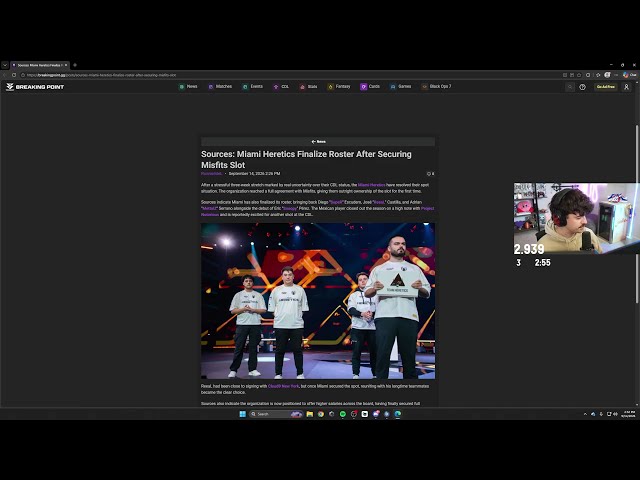Screen dimensions: 640x480
Task: Click the Heretics roster article photo
Action: click(318, 301)
